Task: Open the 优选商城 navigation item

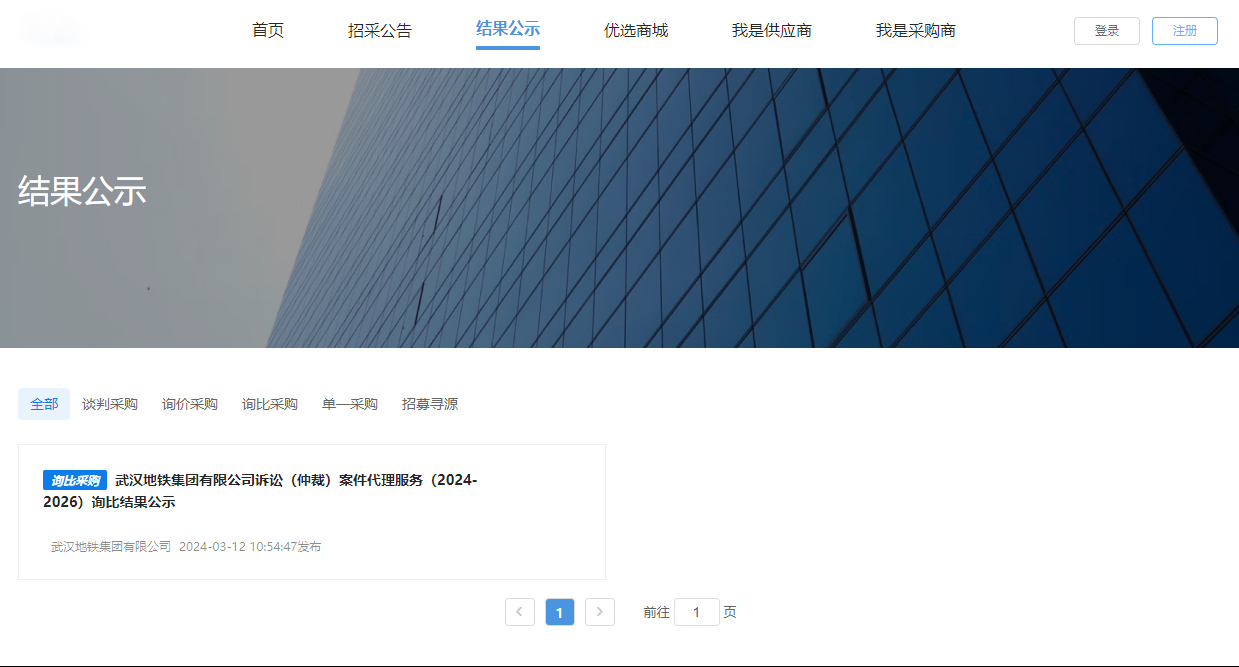Action: click(x=636, y=31)
